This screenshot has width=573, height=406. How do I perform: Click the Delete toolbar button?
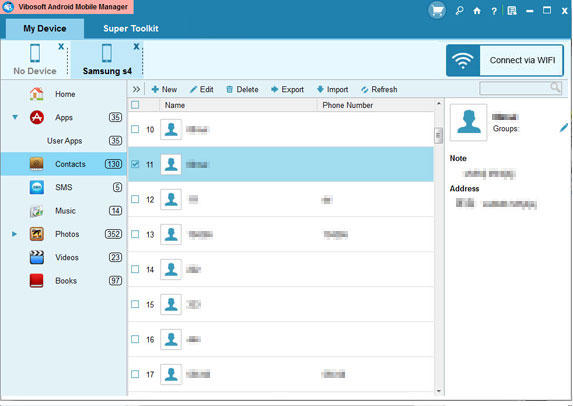[x=242, y=90]
